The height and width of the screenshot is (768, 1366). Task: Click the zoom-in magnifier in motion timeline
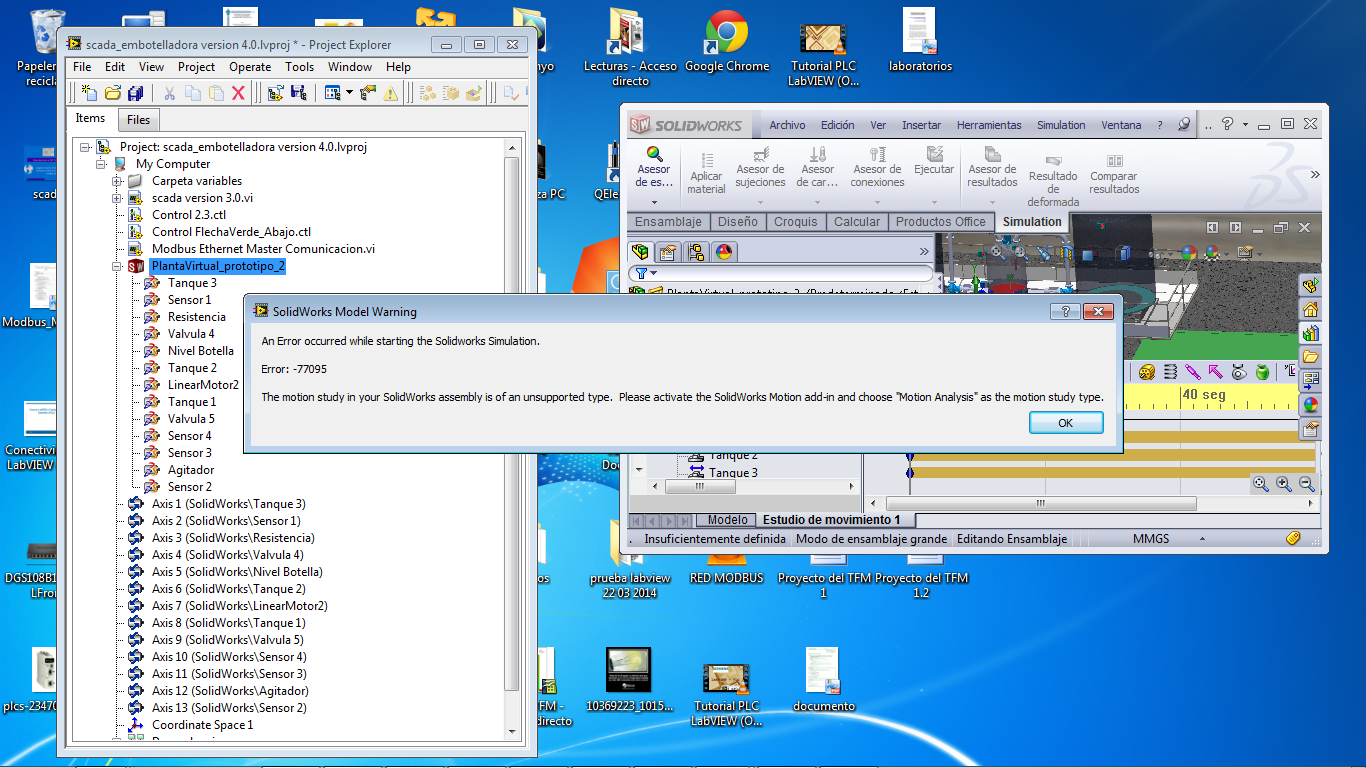click(1284, 484)
